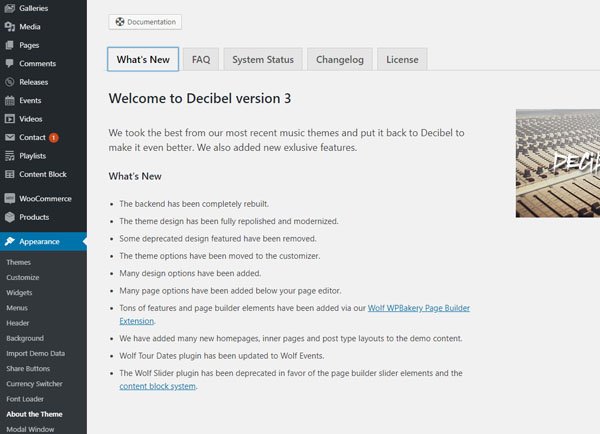Click the Decibel mixer preview image
Image resolution: width=600 pixels, height=434 pixels.
558,163
